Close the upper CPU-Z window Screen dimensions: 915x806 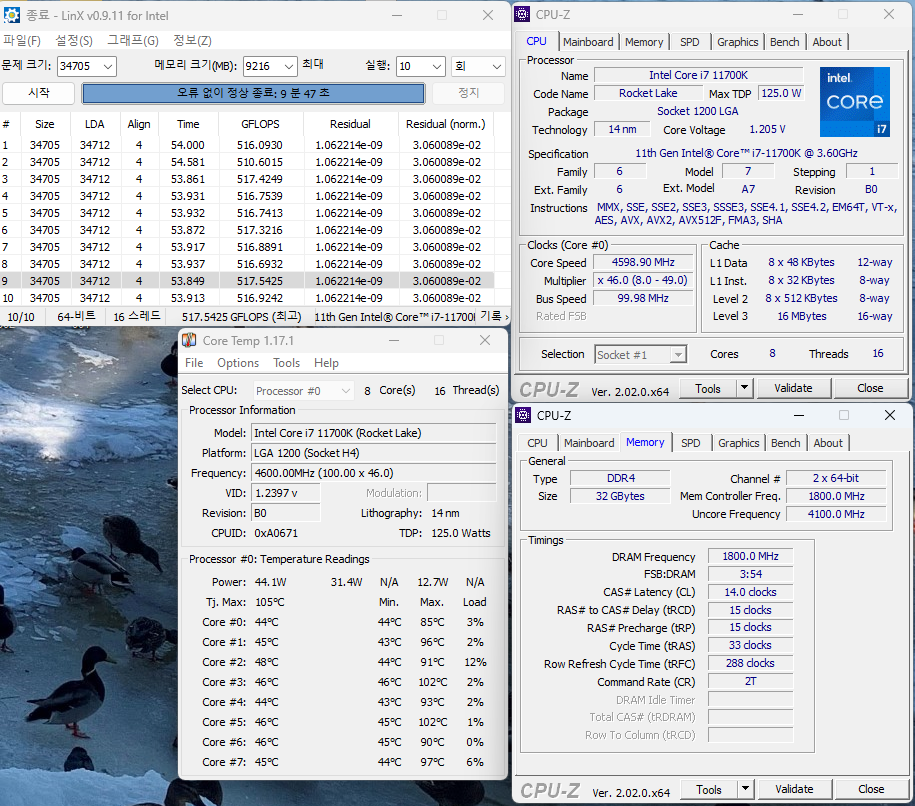click(889, 14)
